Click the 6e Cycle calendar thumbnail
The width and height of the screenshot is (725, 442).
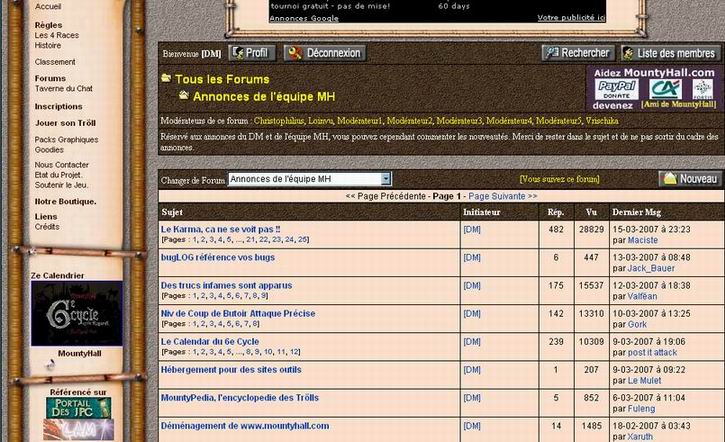[x=77, y=313]
